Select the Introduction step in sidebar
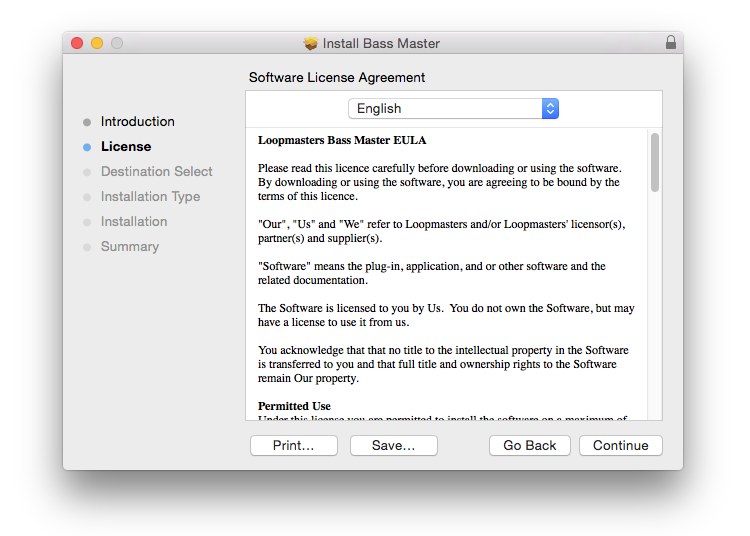Viewport: 750px width, 536px height. (137, 122)
